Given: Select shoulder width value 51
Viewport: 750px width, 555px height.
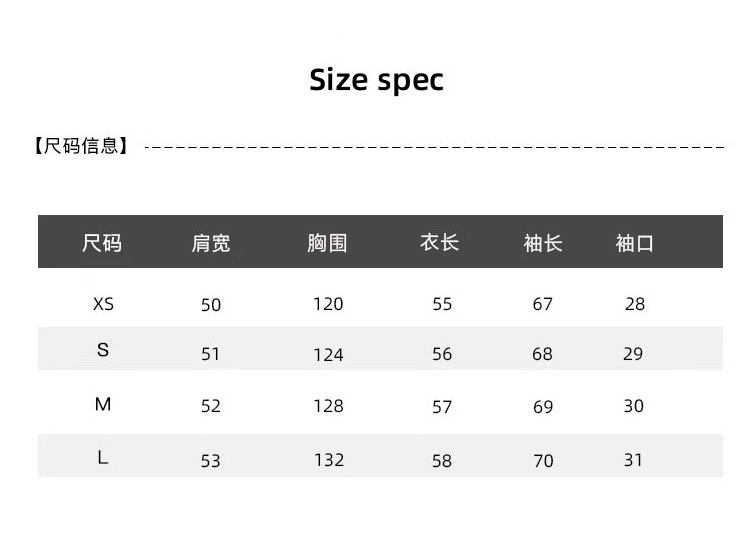Looking at the screenshot, I should 211,354.
